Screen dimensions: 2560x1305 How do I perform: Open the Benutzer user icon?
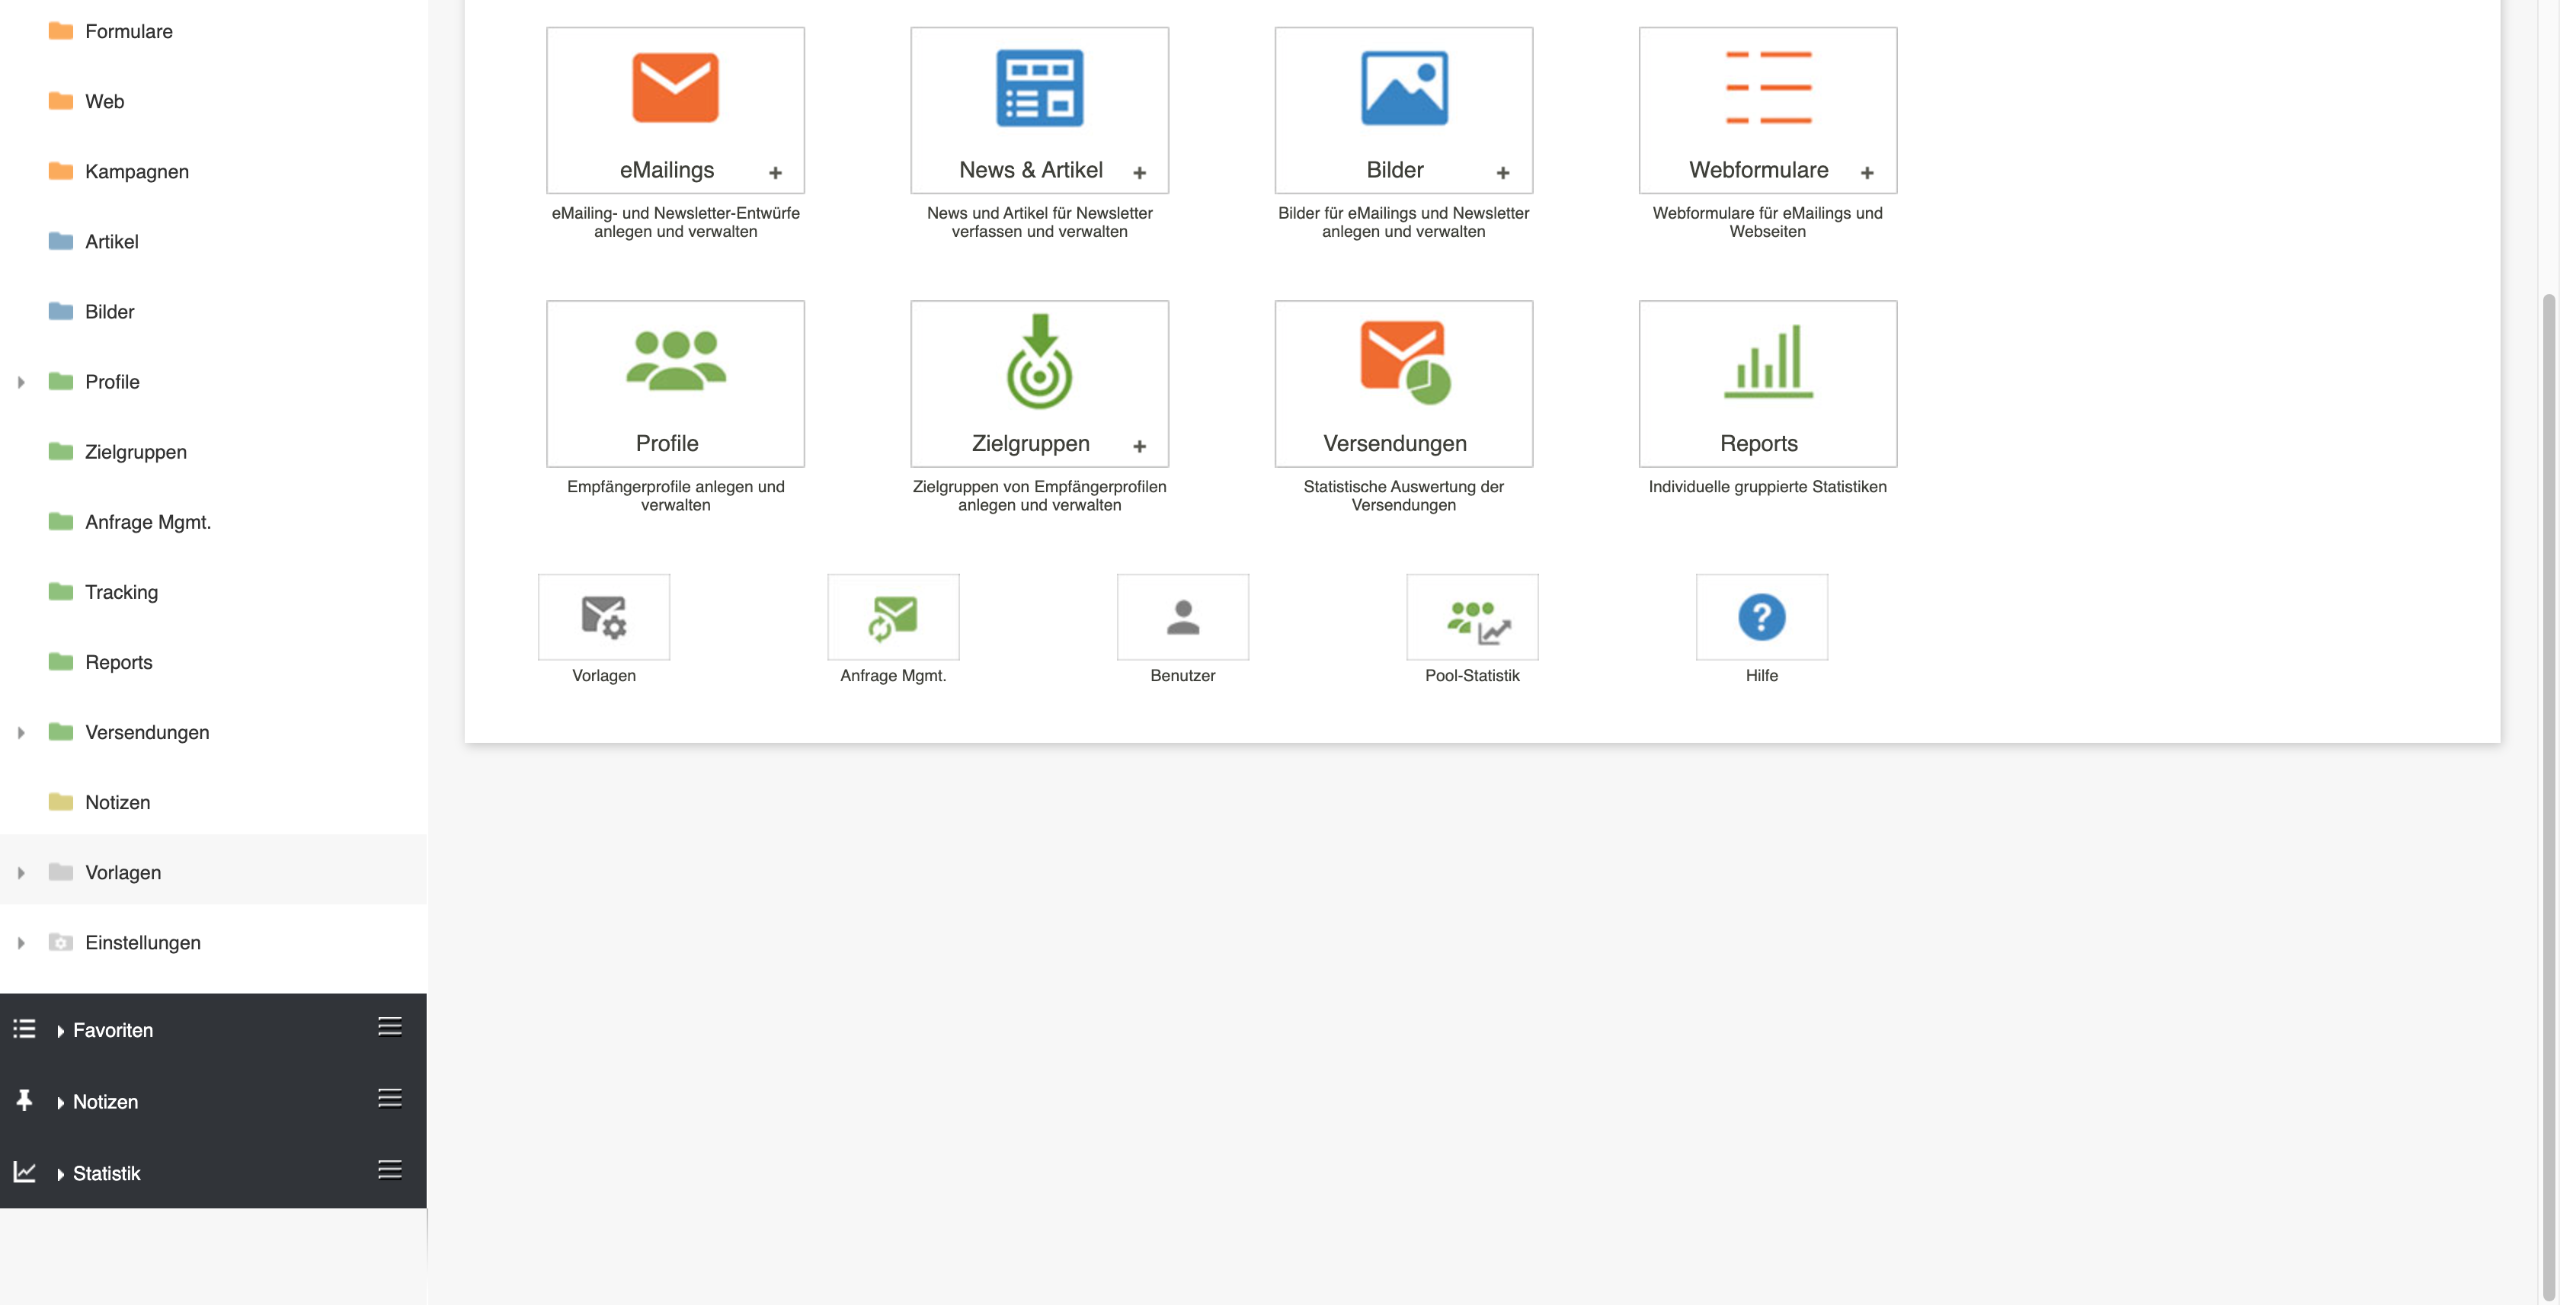1182,617
